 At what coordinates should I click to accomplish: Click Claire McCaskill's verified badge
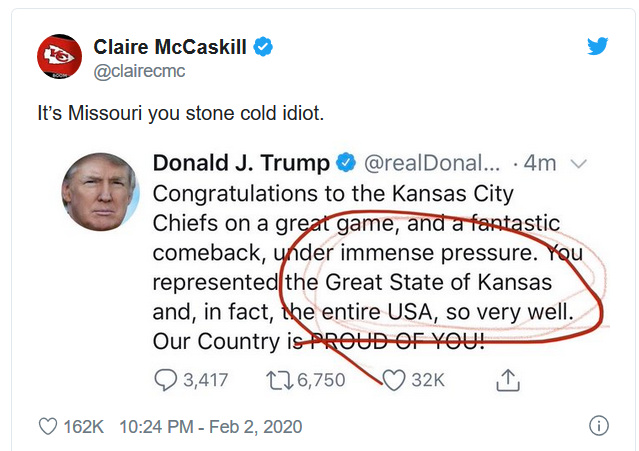pyautogui.click(x=264, y=47)
